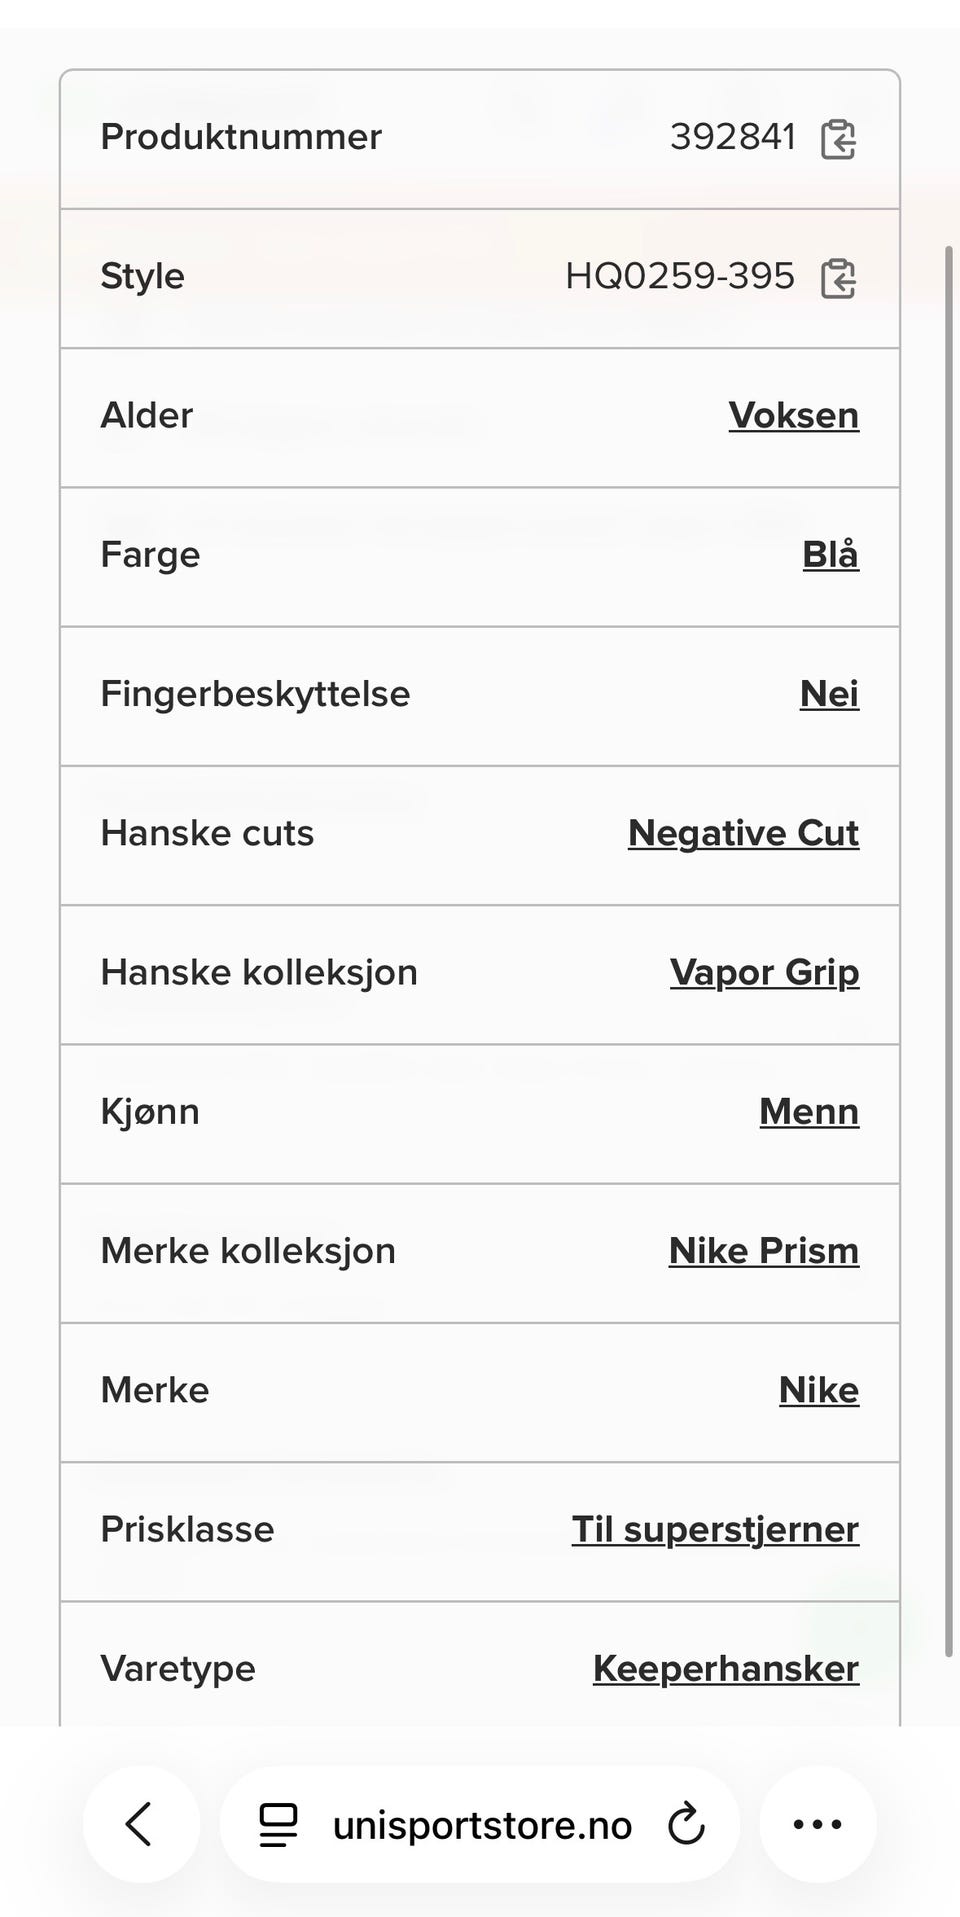Open the Voksen age link

coord(794,415)
